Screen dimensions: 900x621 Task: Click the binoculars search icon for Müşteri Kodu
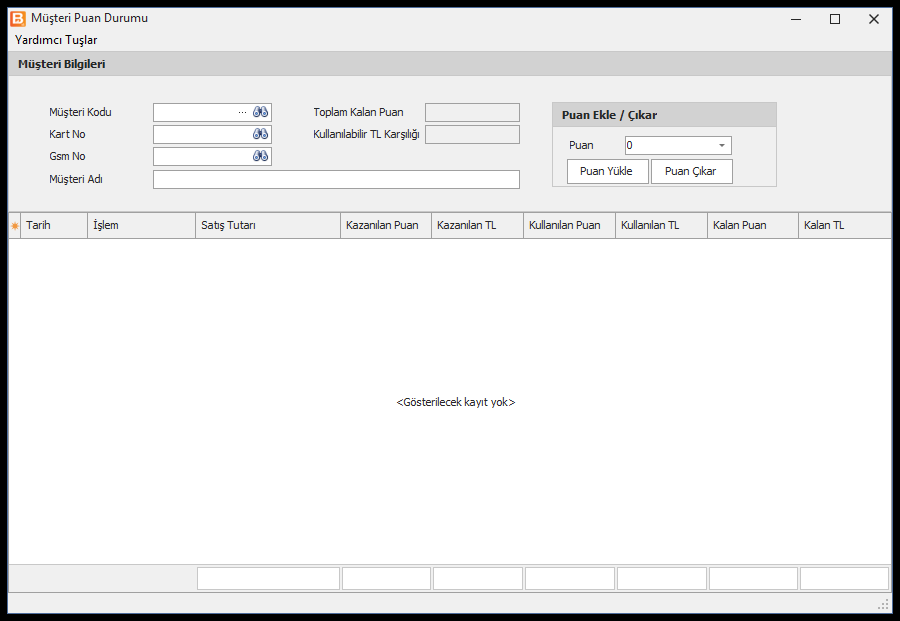coord(261,112)
